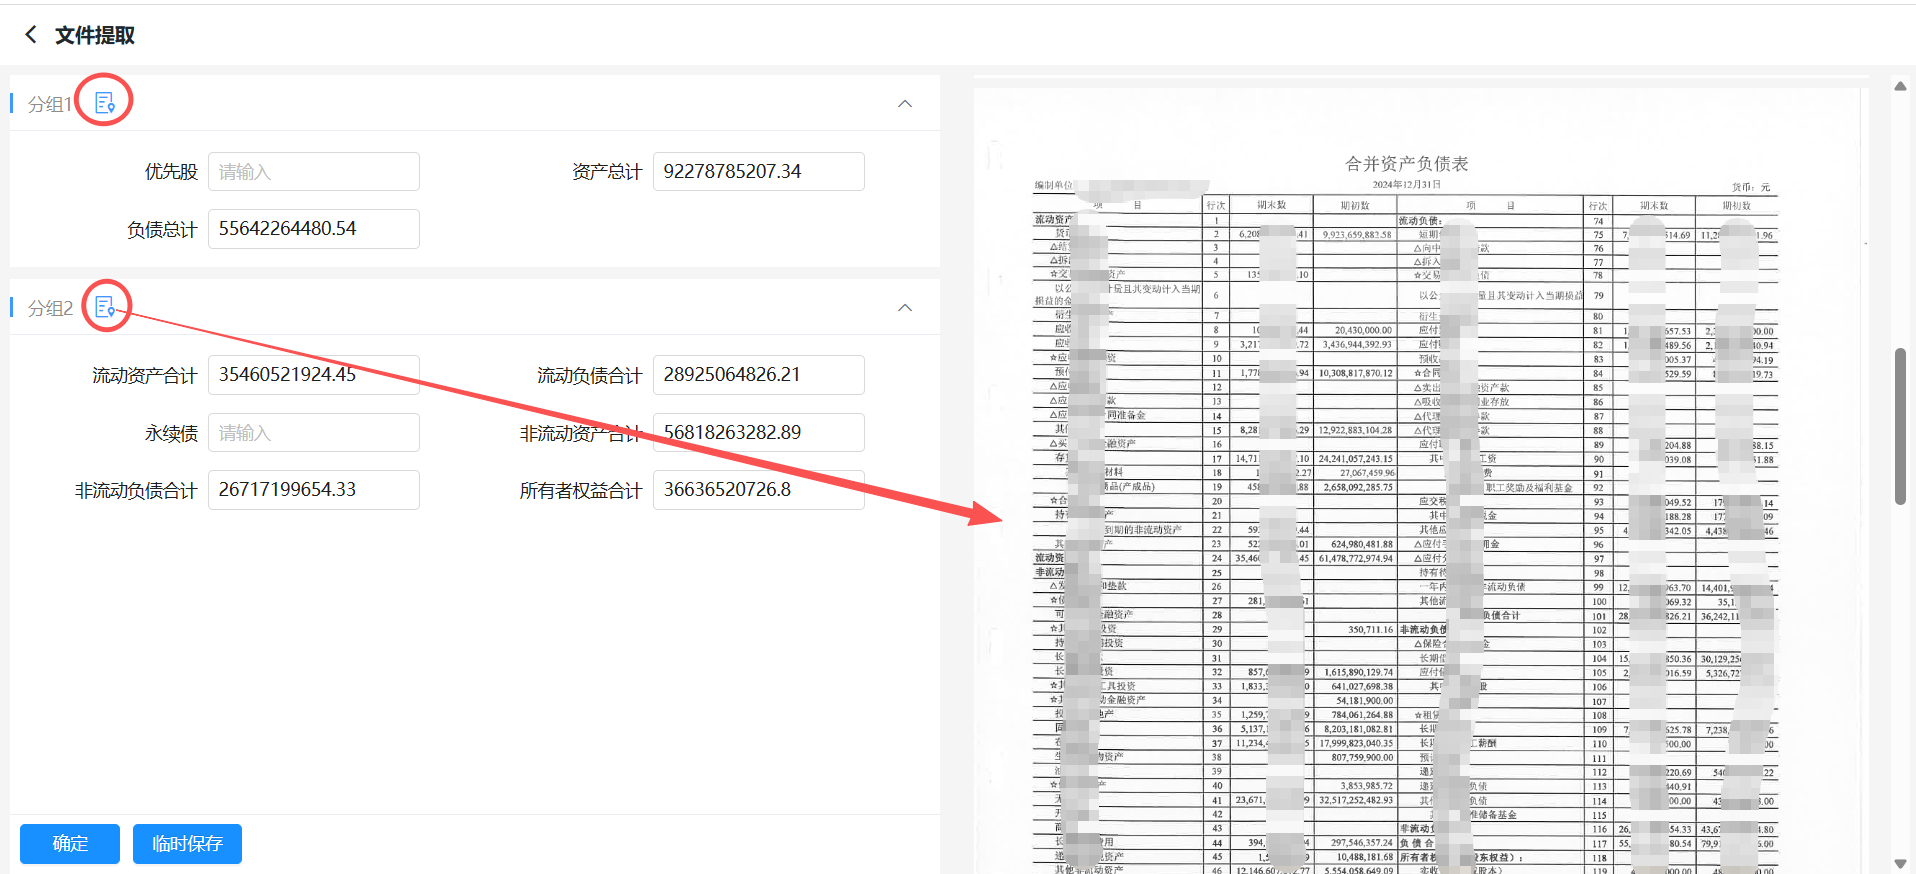Focus the empty 永续债 input field
Screen dimensions: 1916x874
(313, 433)
